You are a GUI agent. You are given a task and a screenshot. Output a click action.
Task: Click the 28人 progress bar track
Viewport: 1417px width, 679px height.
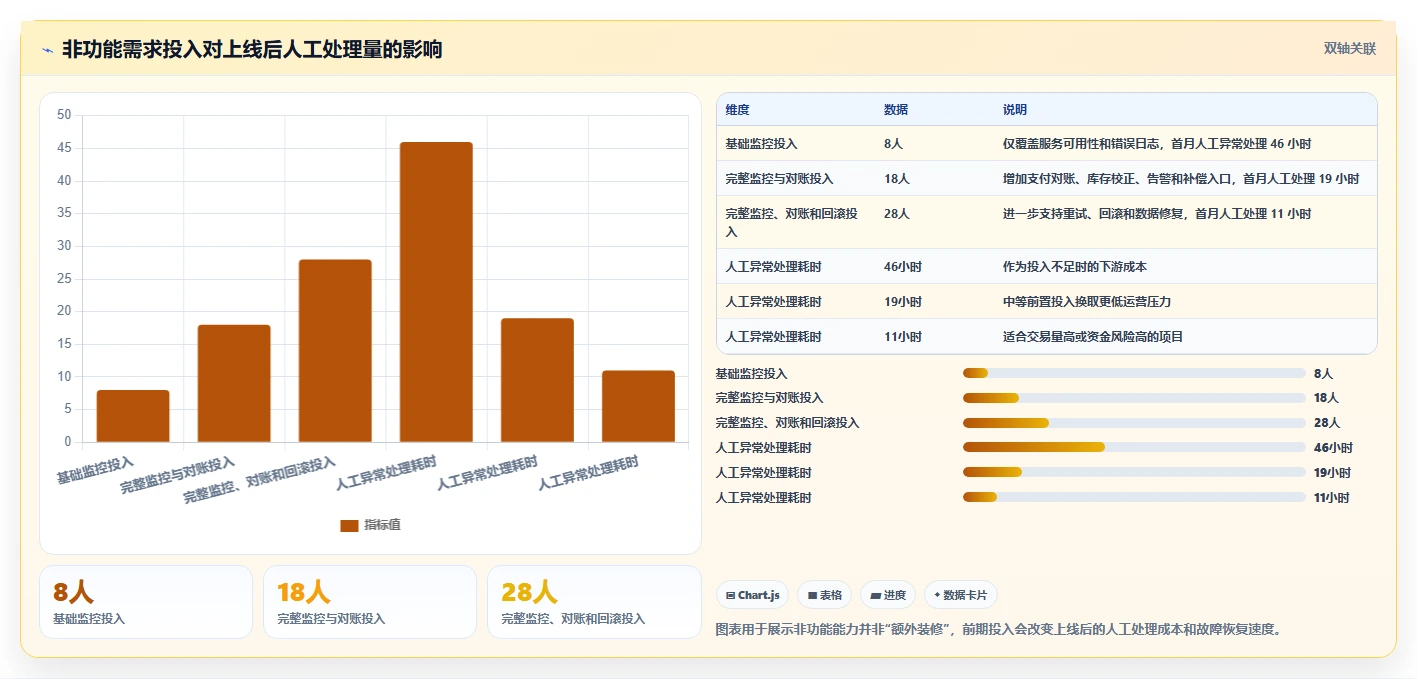point(1134,423)
